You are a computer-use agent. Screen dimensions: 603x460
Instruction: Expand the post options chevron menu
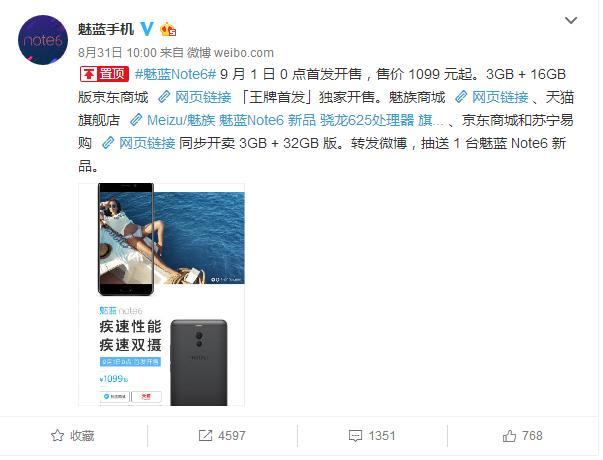(571, 20)
